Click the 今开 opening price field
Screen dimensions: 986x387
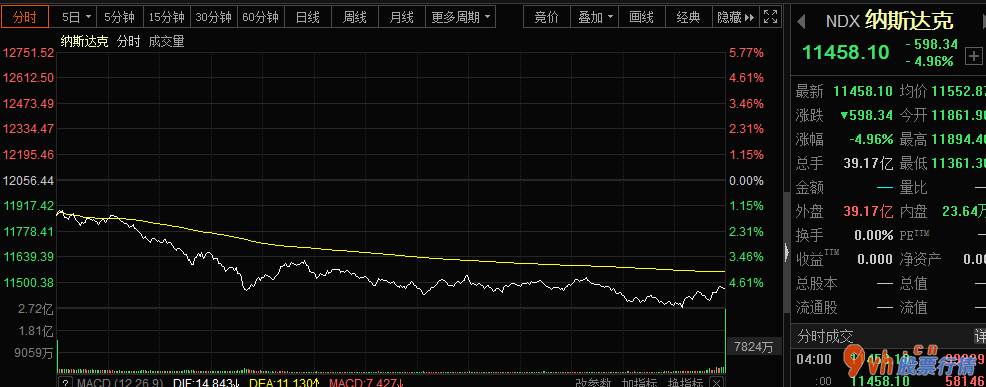point(943,115)
